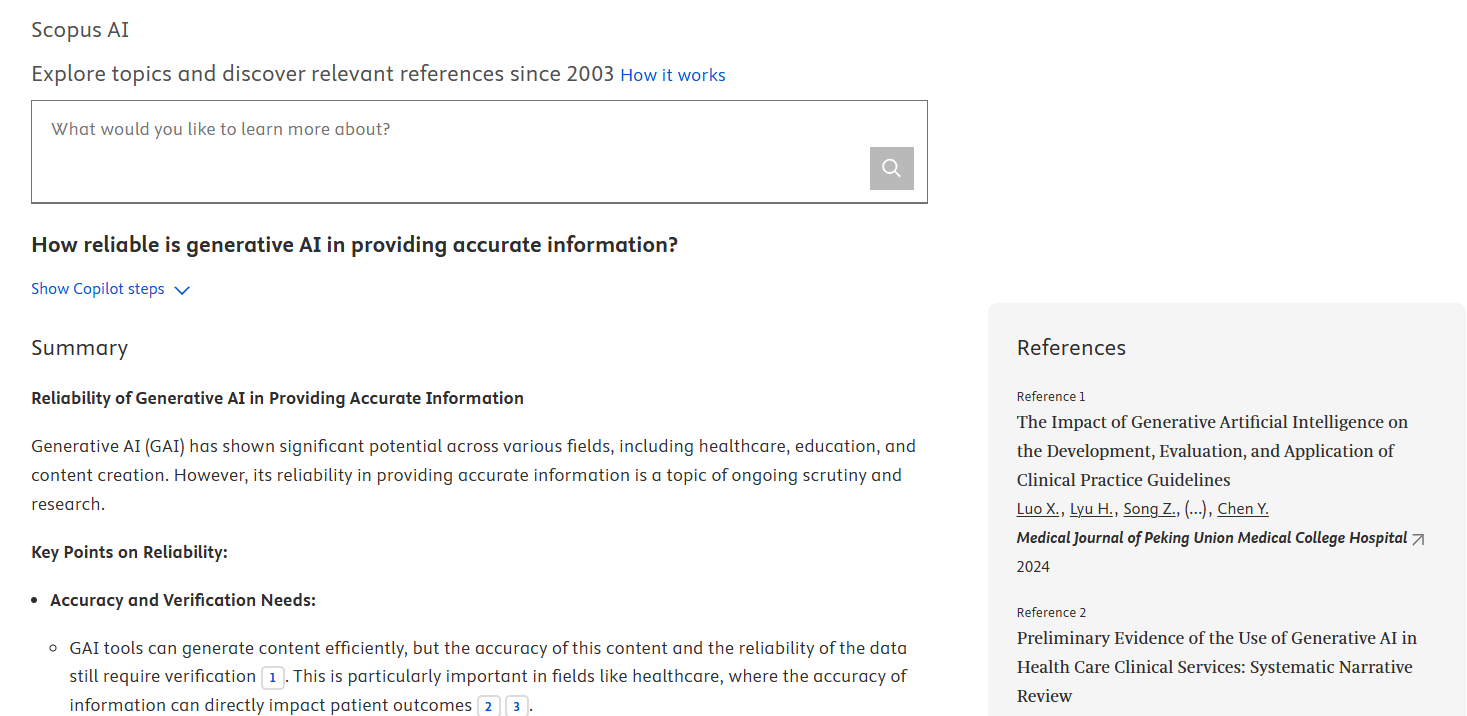The height and width of the screenshot is (716, 1467).
Task: Click citation badge 3 in summary
Action: 516,707
